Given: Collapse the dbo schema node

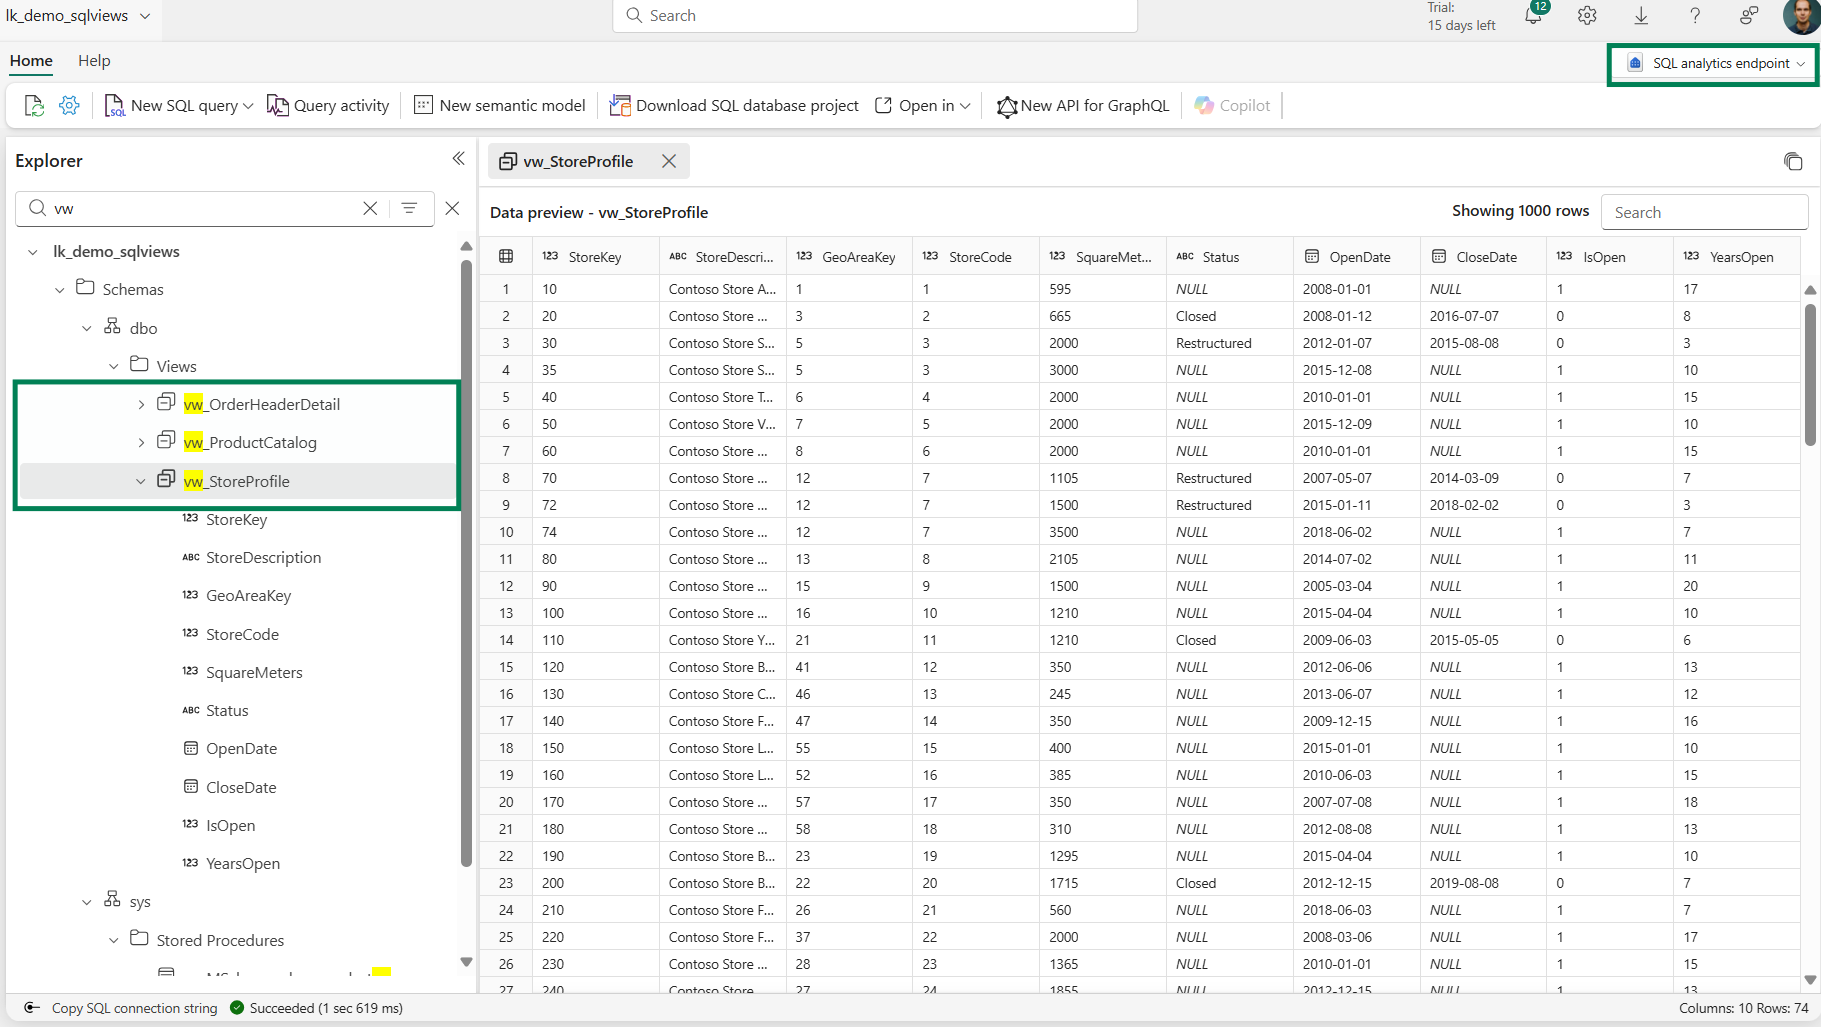Looking at the screenshot, I should tap(87, 328).
